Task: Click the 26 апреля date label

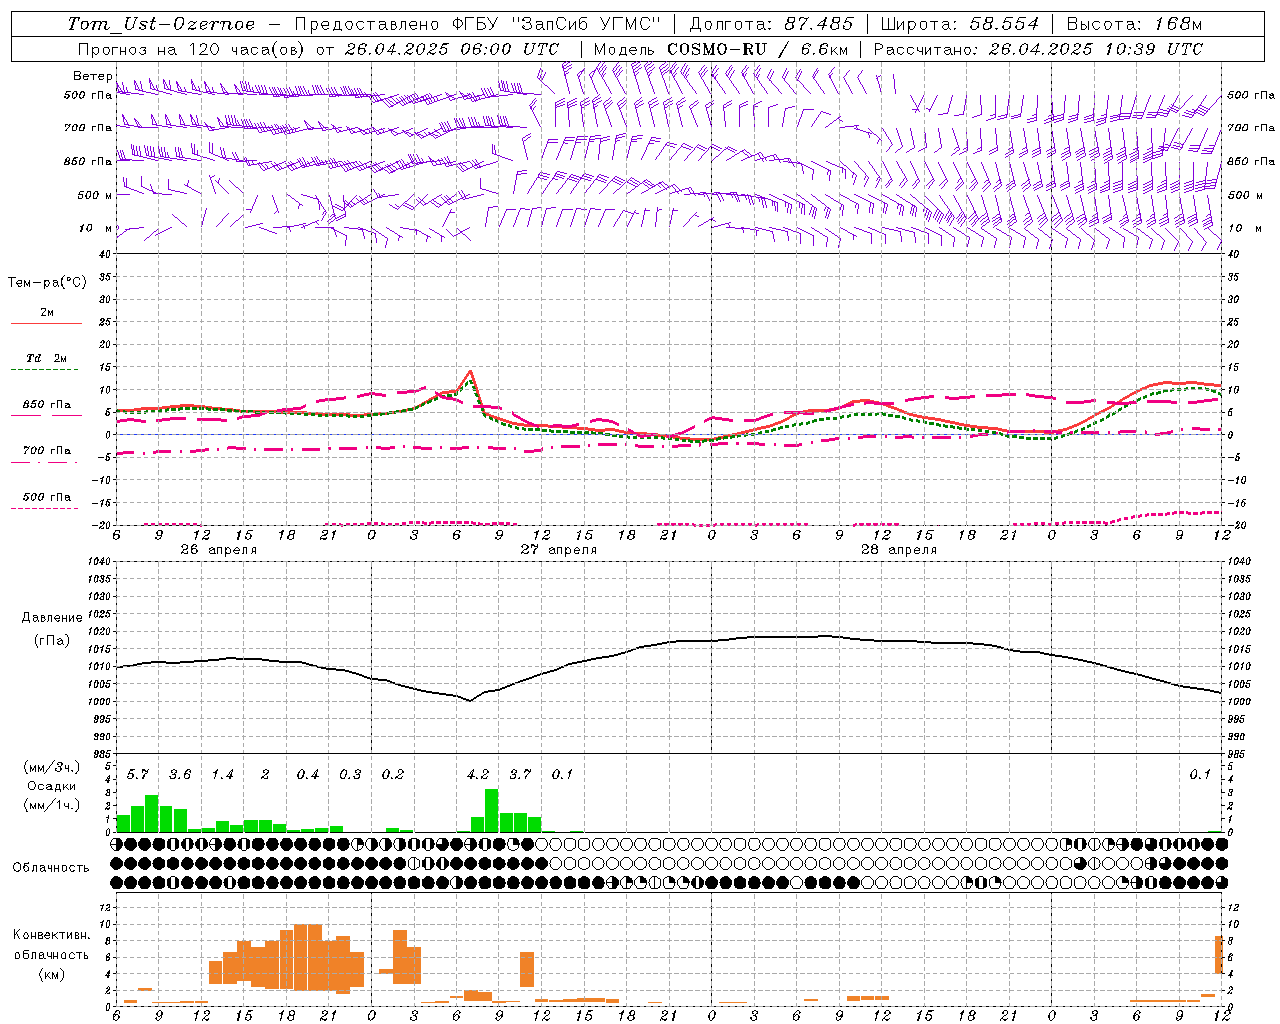Action: (x=218, y=550)
